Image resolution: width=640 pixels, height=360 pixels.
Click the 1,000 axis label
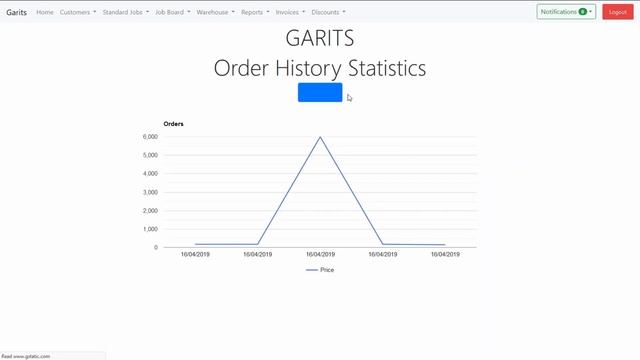point(150,229)
